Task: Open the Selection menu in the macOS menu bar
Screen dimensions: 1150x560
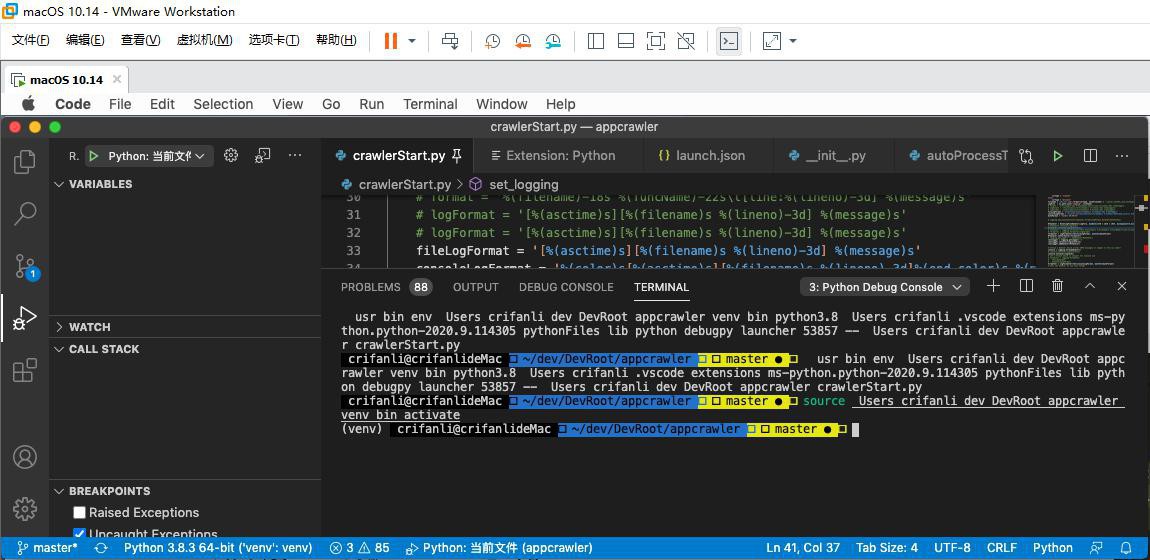Action: (x=223, y=104)
